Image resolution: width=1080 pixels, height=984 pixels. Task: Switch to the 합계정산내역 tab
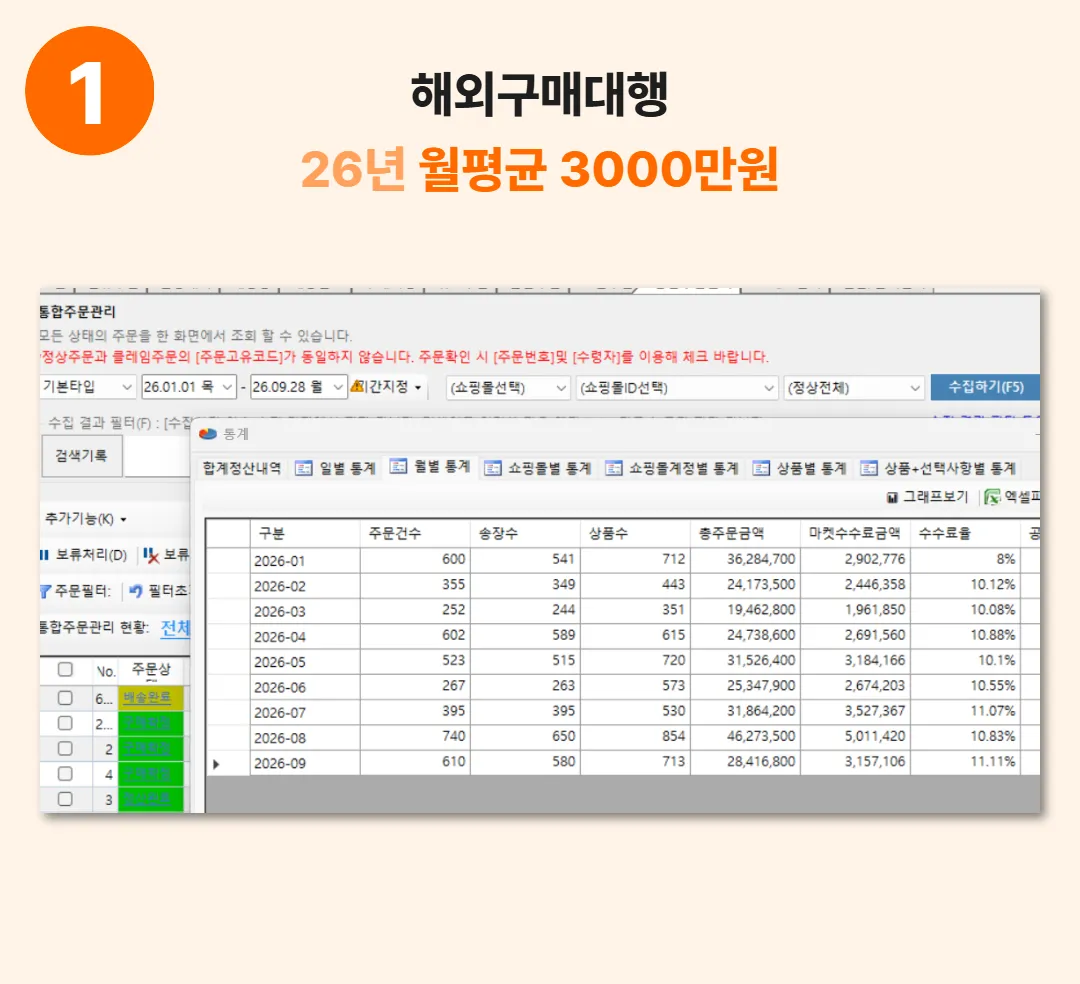pos(242,468)
